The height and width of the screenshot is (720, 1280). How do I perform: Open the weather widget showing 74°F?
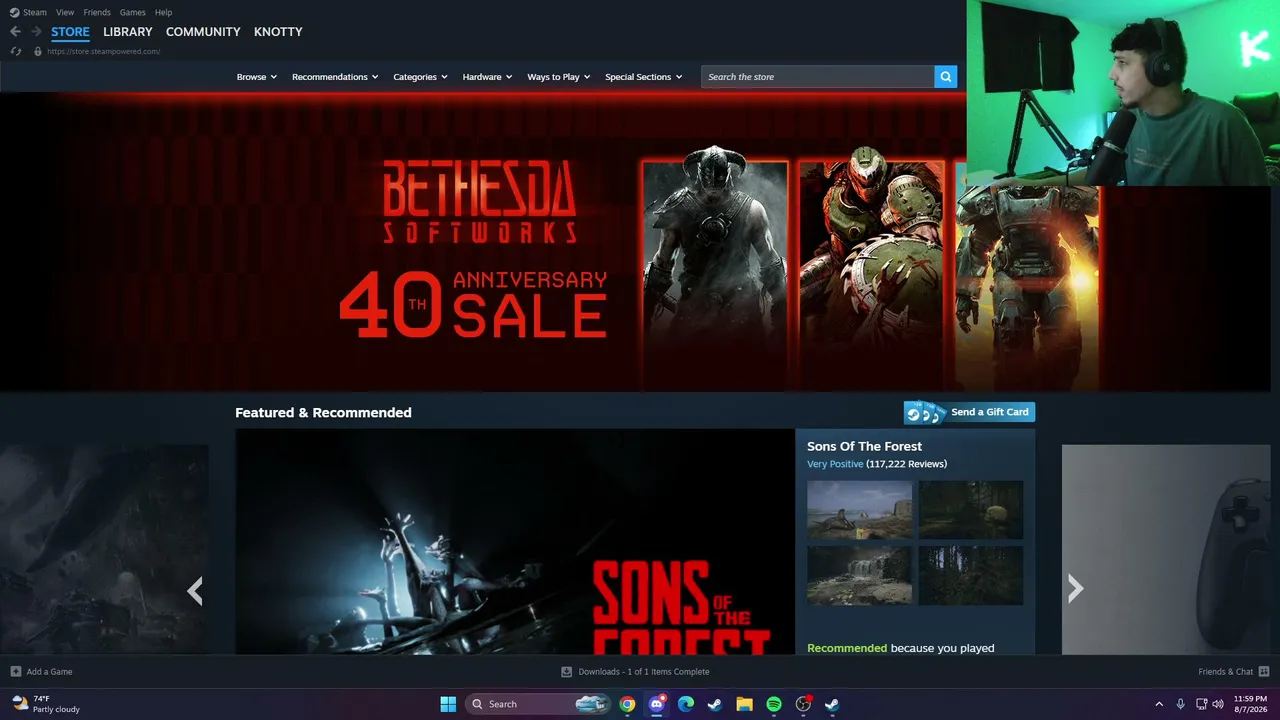pos(46,704)
